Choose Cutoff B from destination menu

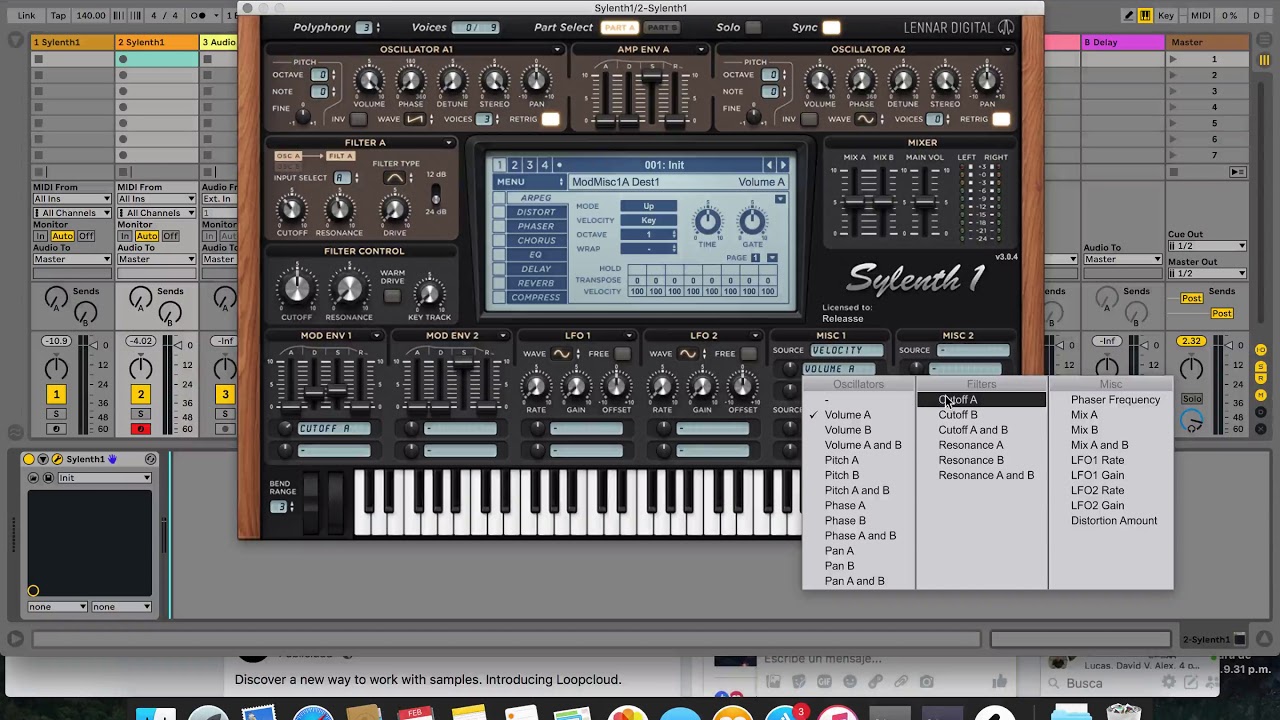coord(958,415)
